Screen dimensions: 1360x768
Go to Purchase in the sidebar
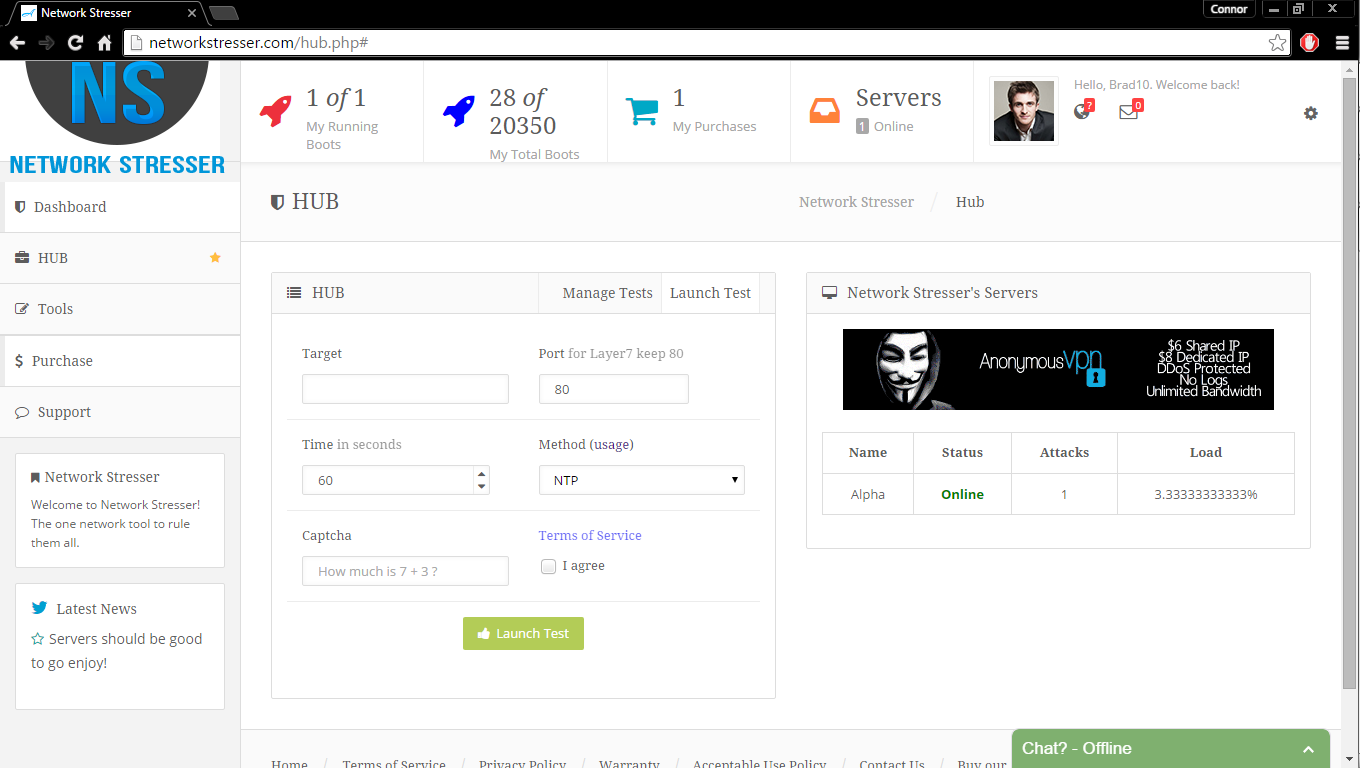tap(120, 361)
